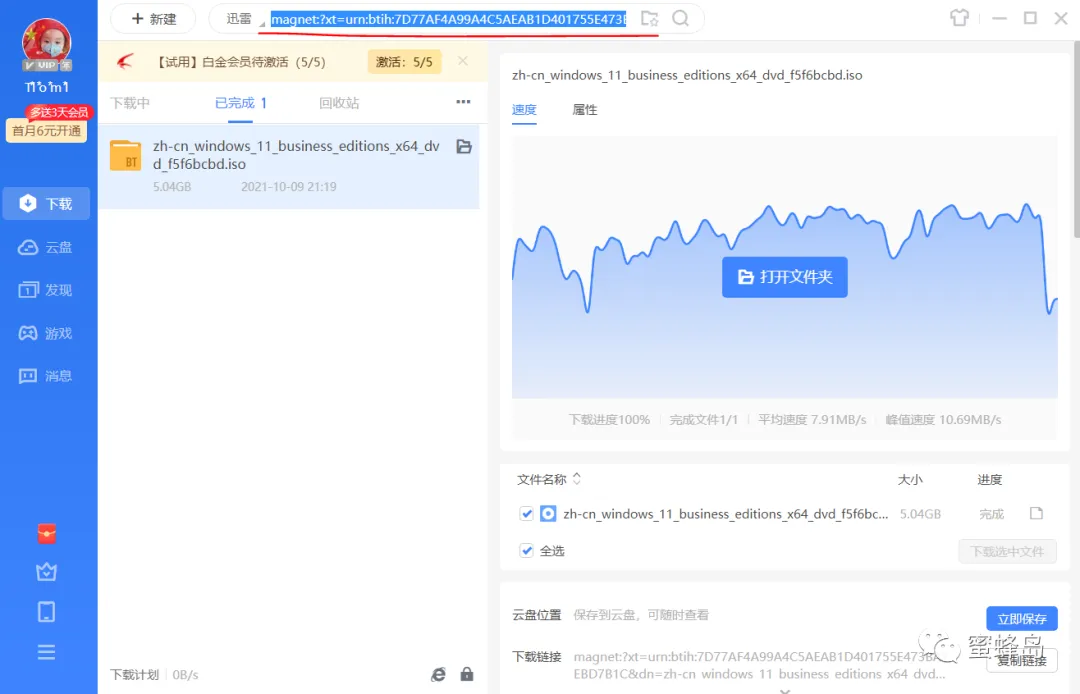The image size is (1080, 694).
Task: Click the 立即保存 save to cloud button
Action: [1022, 619]
